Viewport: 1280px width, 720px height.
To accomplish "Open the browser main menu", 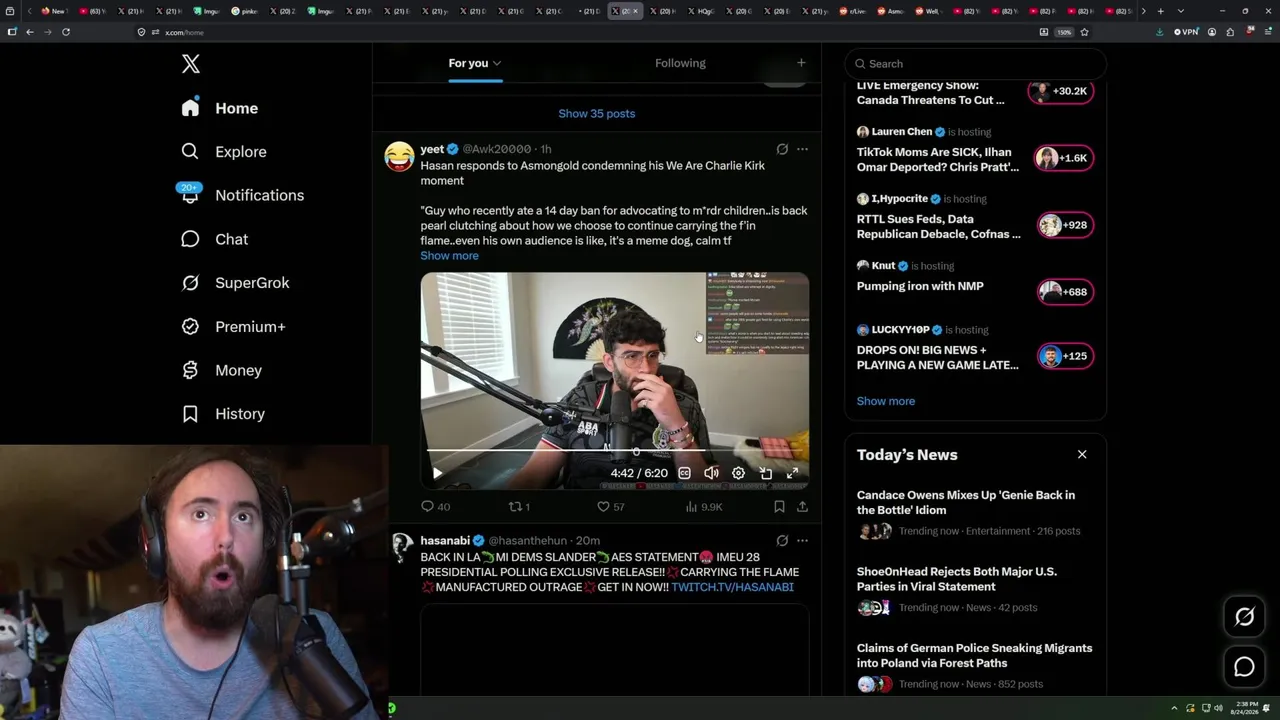I will pos(1266,32).
